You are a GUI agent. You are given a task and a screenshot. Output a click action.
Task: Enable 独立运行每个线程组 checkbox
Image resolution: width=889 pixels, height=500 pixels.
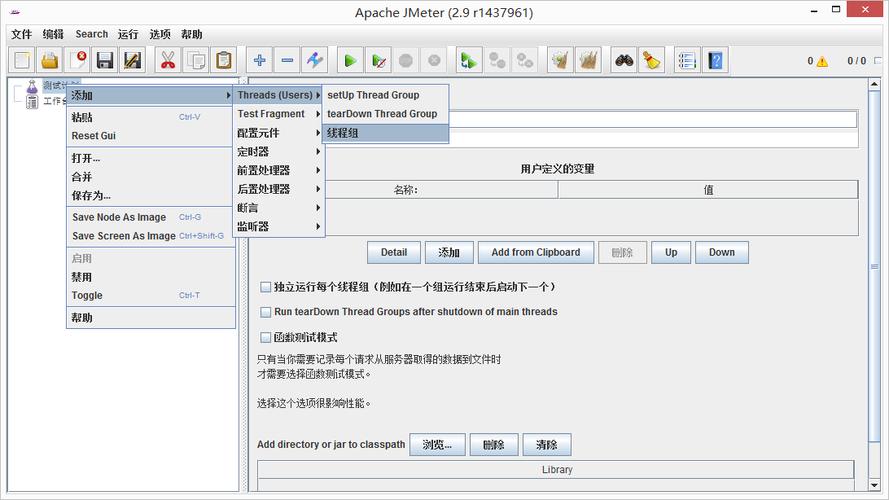266,287
